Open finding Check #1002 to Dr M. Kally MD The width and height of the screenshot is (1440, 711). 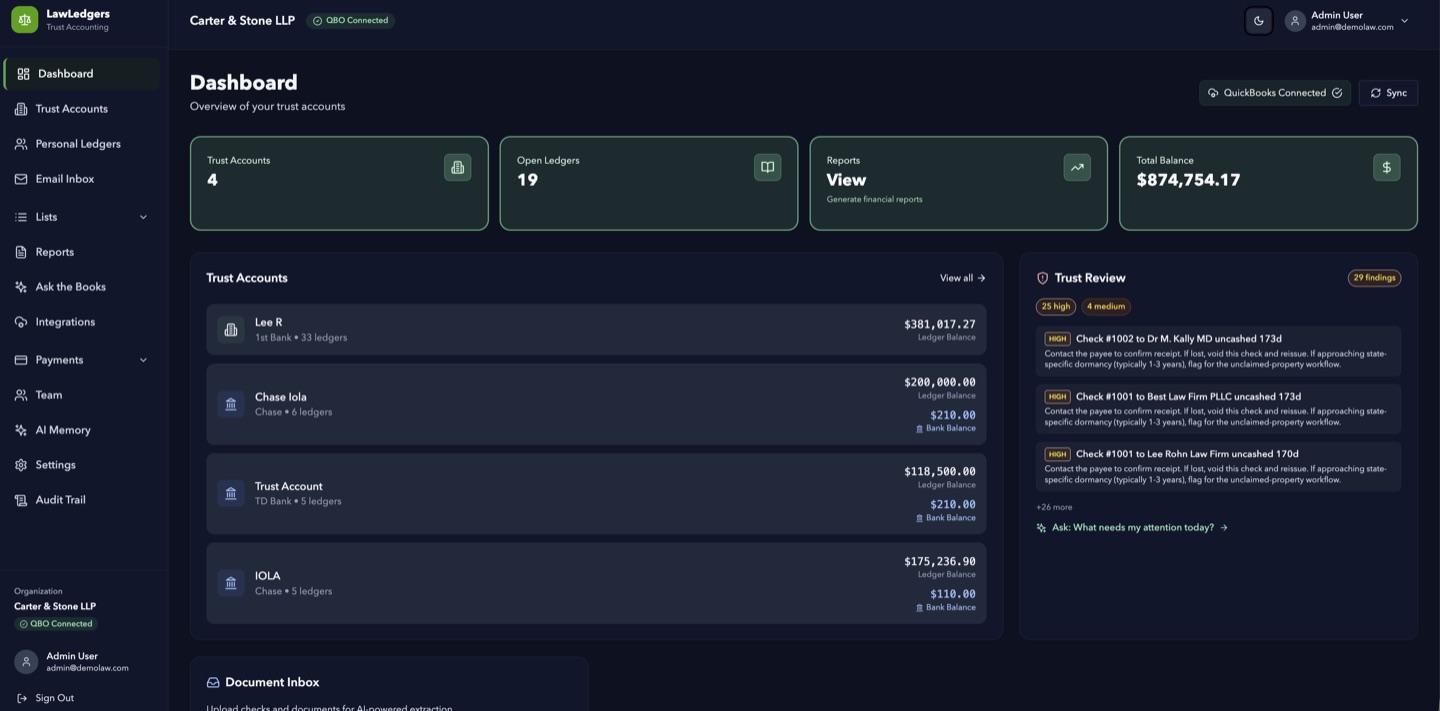click(1218, 351)
